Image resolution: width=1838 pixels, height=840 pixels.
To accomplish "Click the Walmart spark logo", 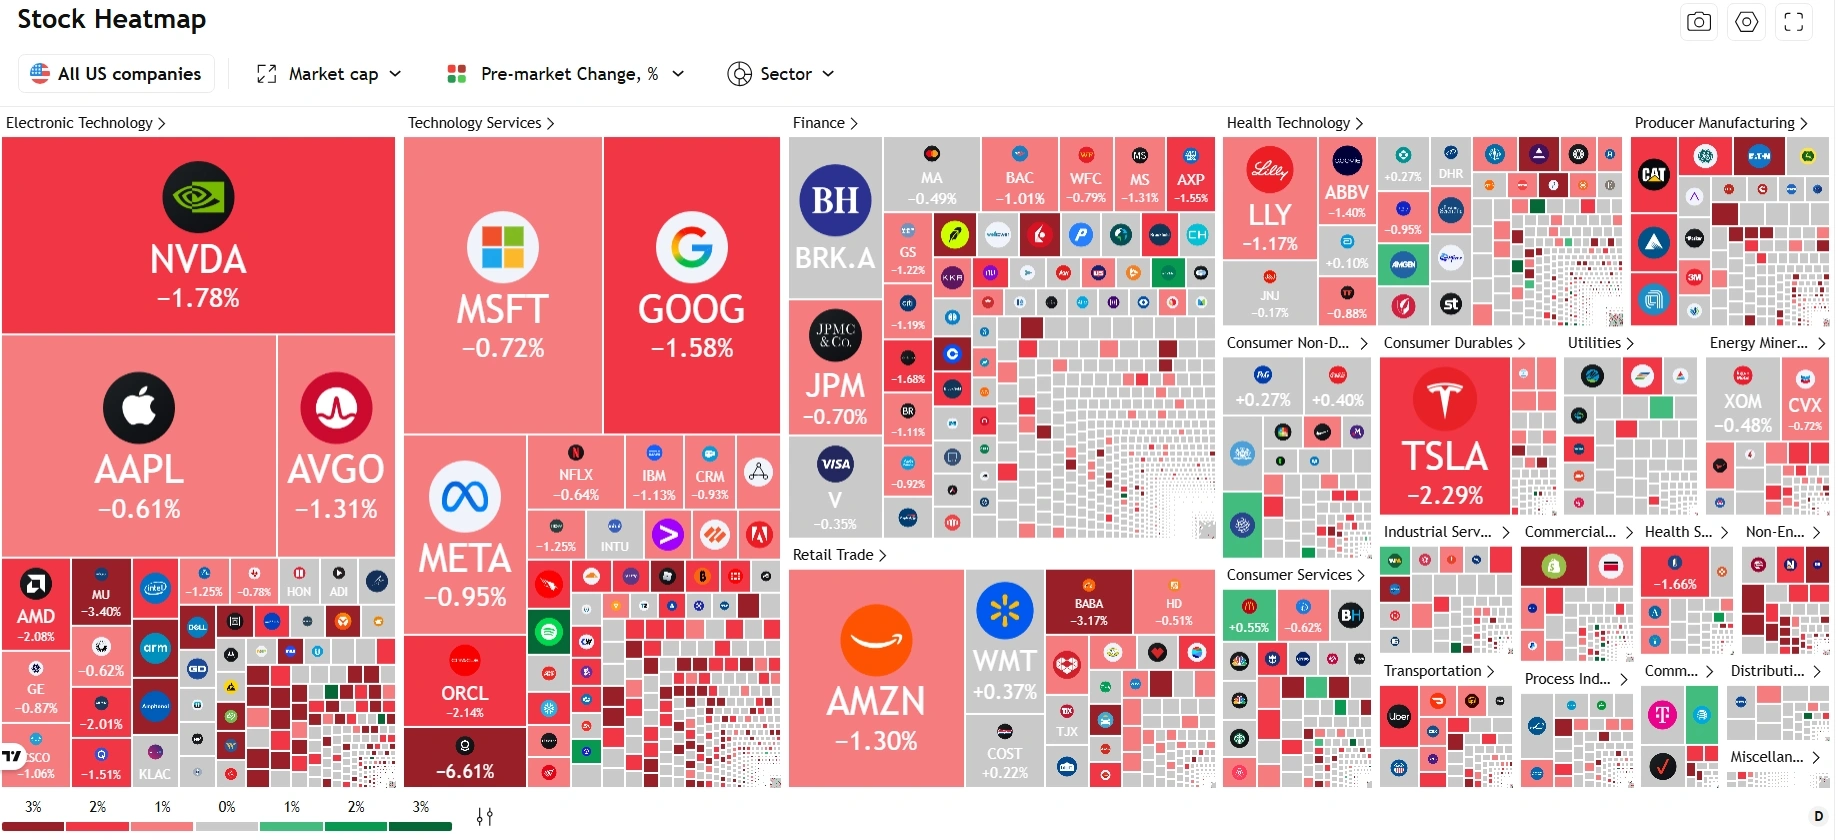I will pos(1004,611).
